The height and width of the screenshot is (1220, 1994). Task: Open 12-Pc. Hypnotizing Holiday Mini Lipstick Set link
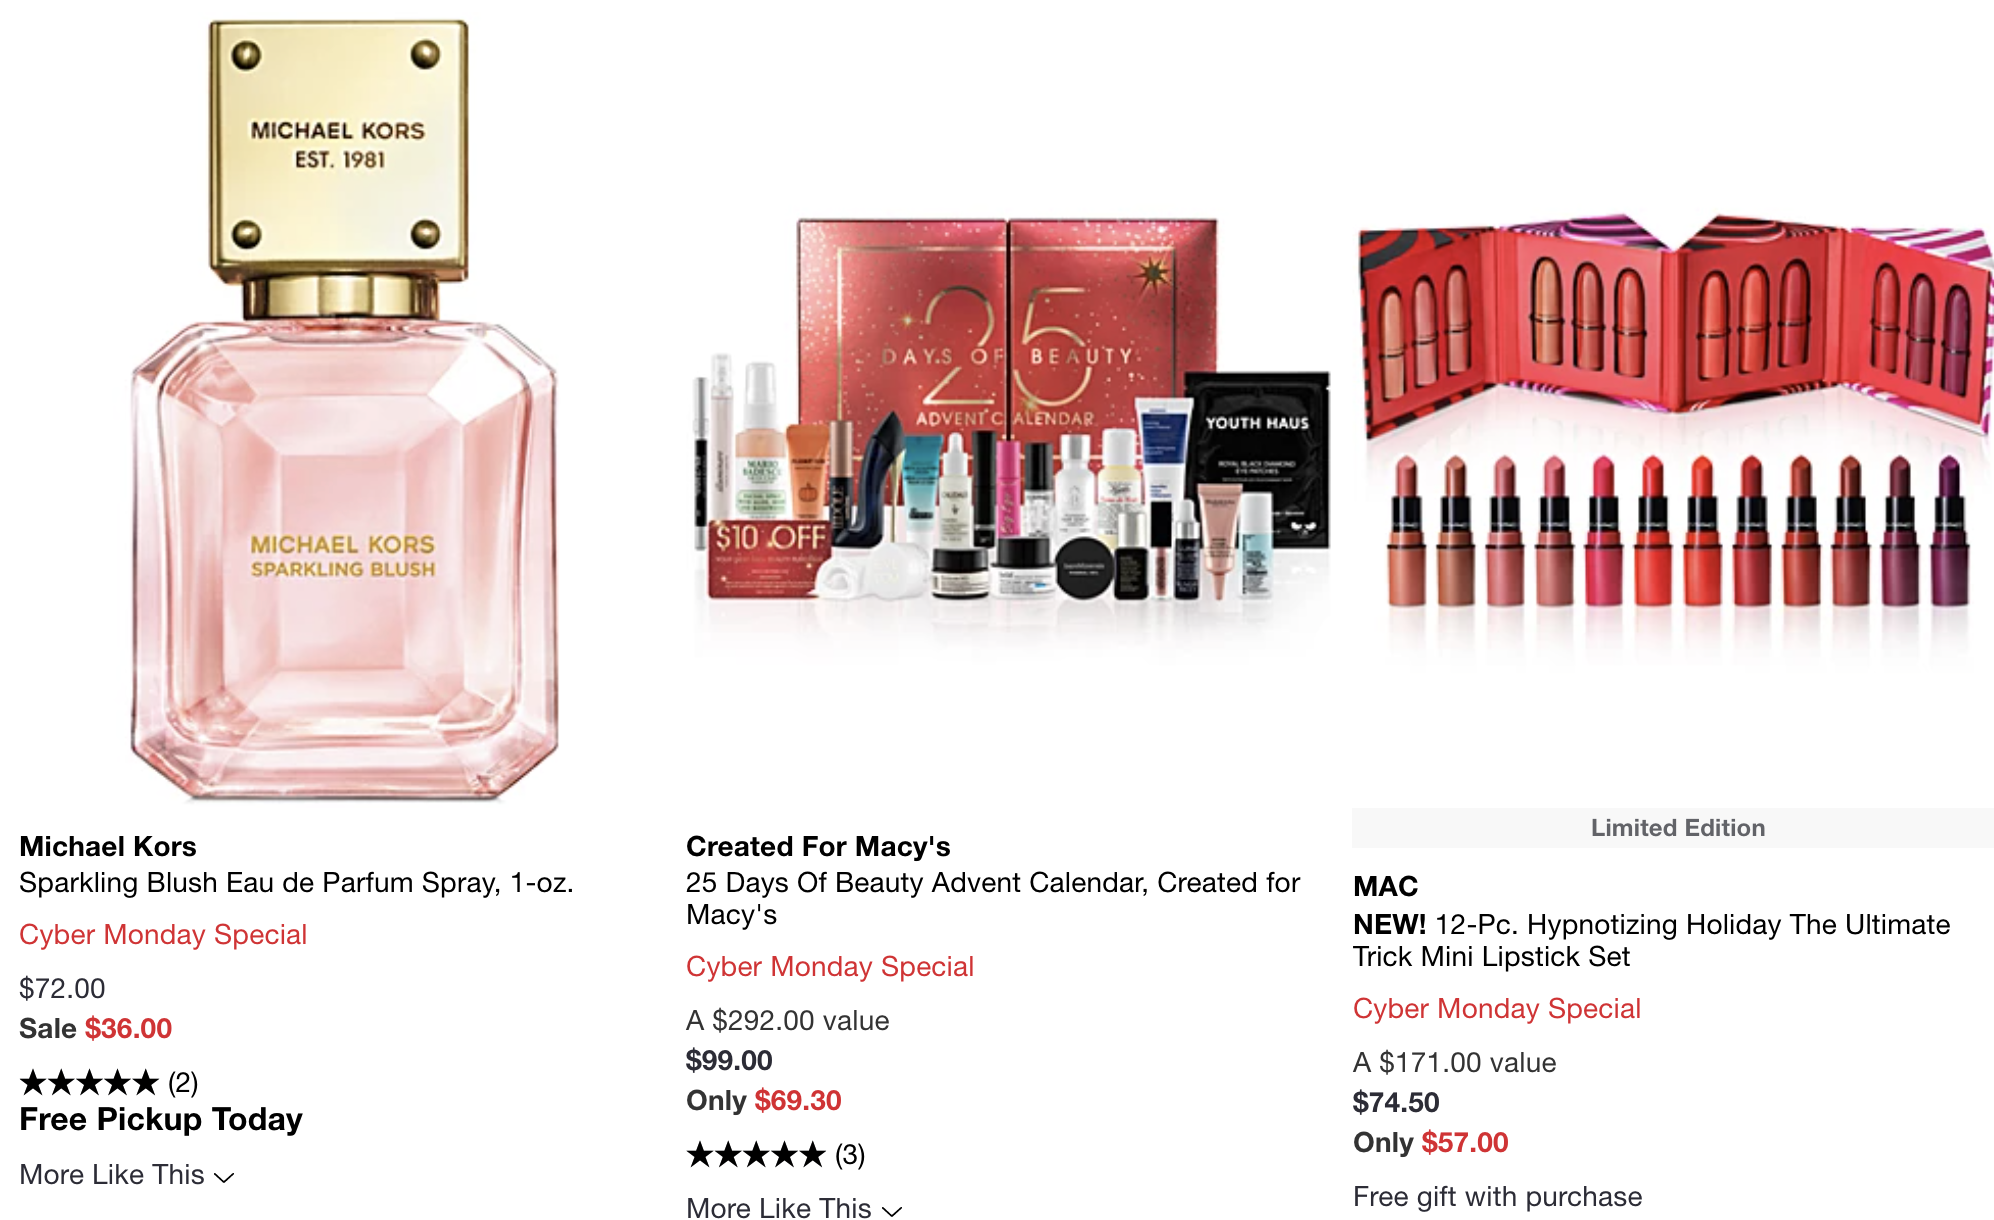[x=1651, y=940]
